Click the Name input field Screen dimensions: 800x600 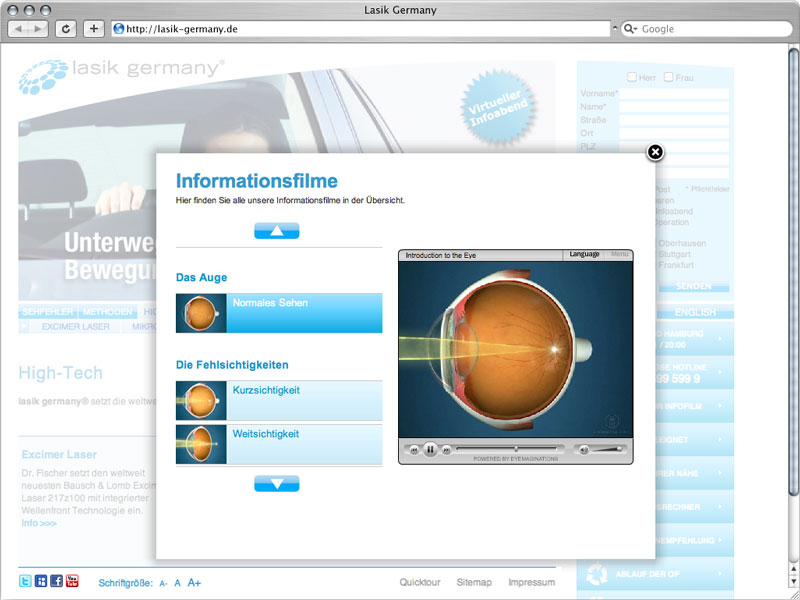point(674,107)
